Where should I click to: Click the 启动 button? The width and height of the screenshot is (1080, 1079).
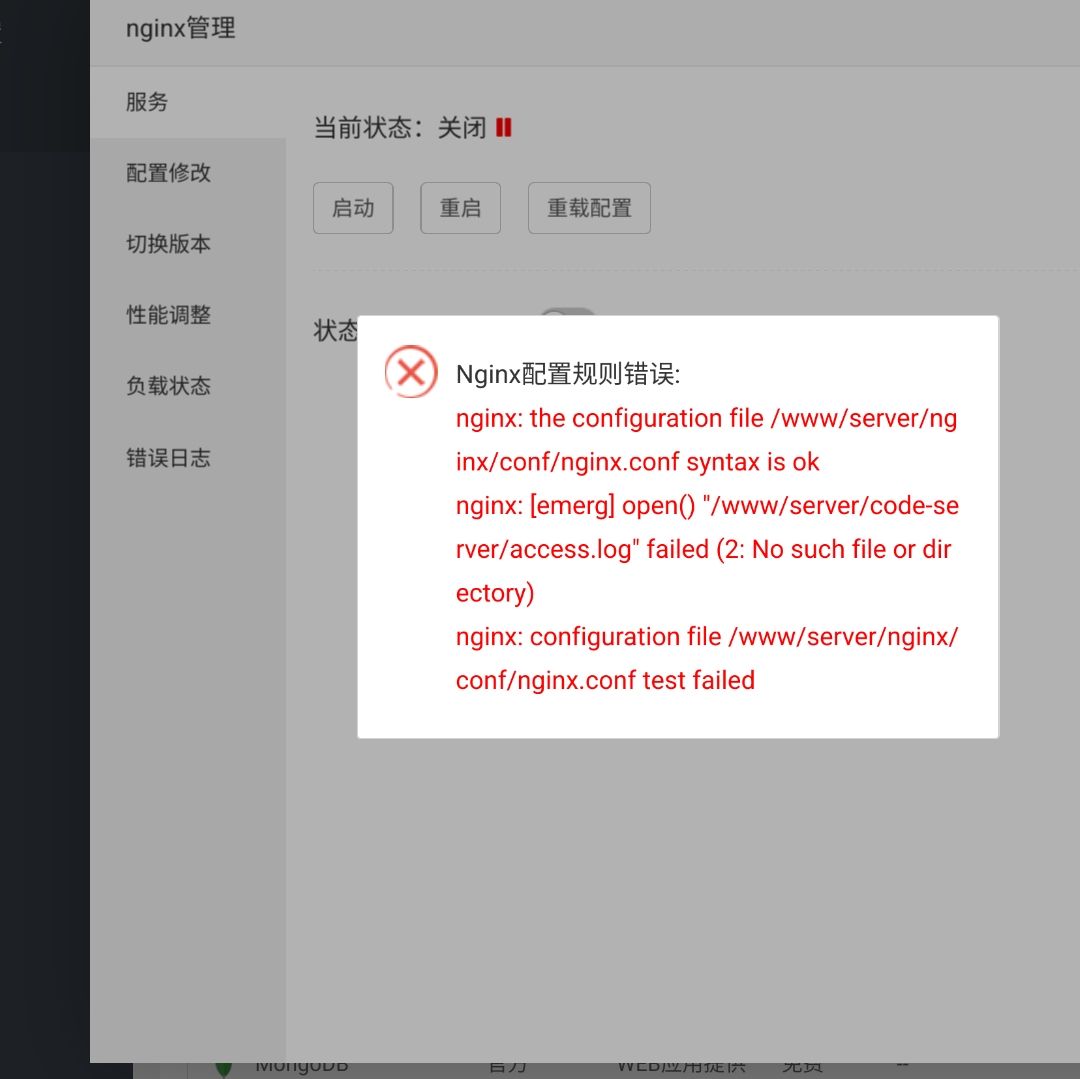point(353,208)
